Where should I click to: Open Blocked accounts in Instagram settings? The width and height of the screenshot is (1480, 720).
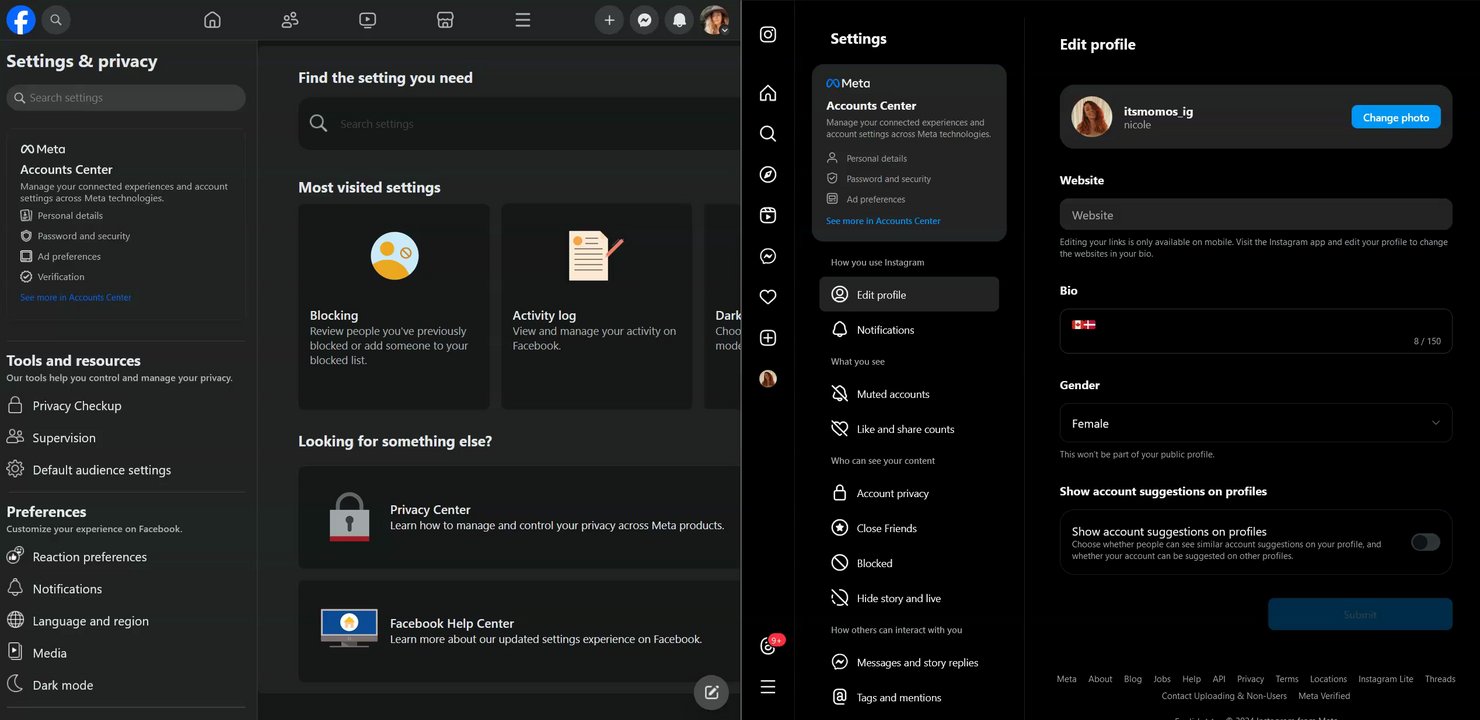pyautogui.click(x=909, y=563)
